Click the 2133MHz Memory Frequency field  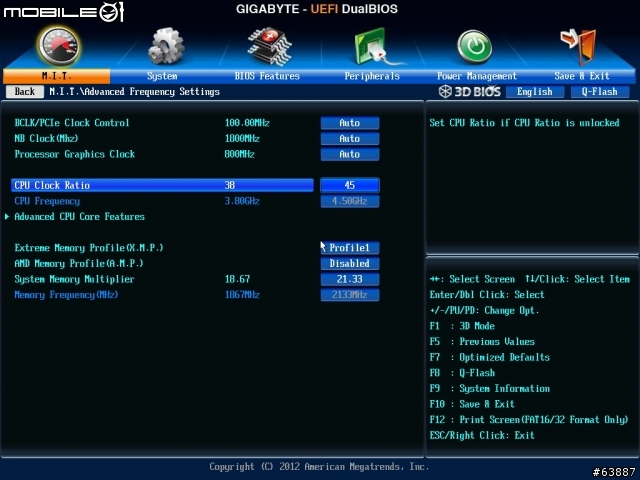pos(350,295)
